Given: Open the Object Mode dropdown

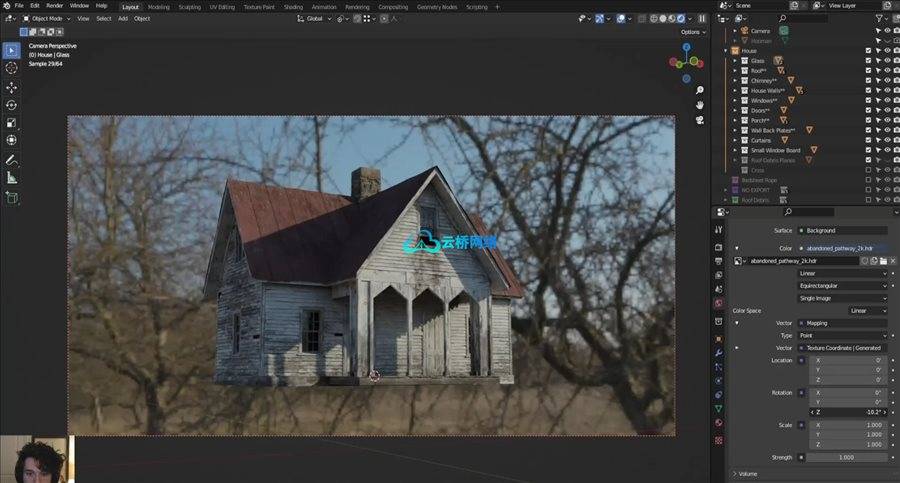Looking at the screenshot, I should (x=46, y=18).
